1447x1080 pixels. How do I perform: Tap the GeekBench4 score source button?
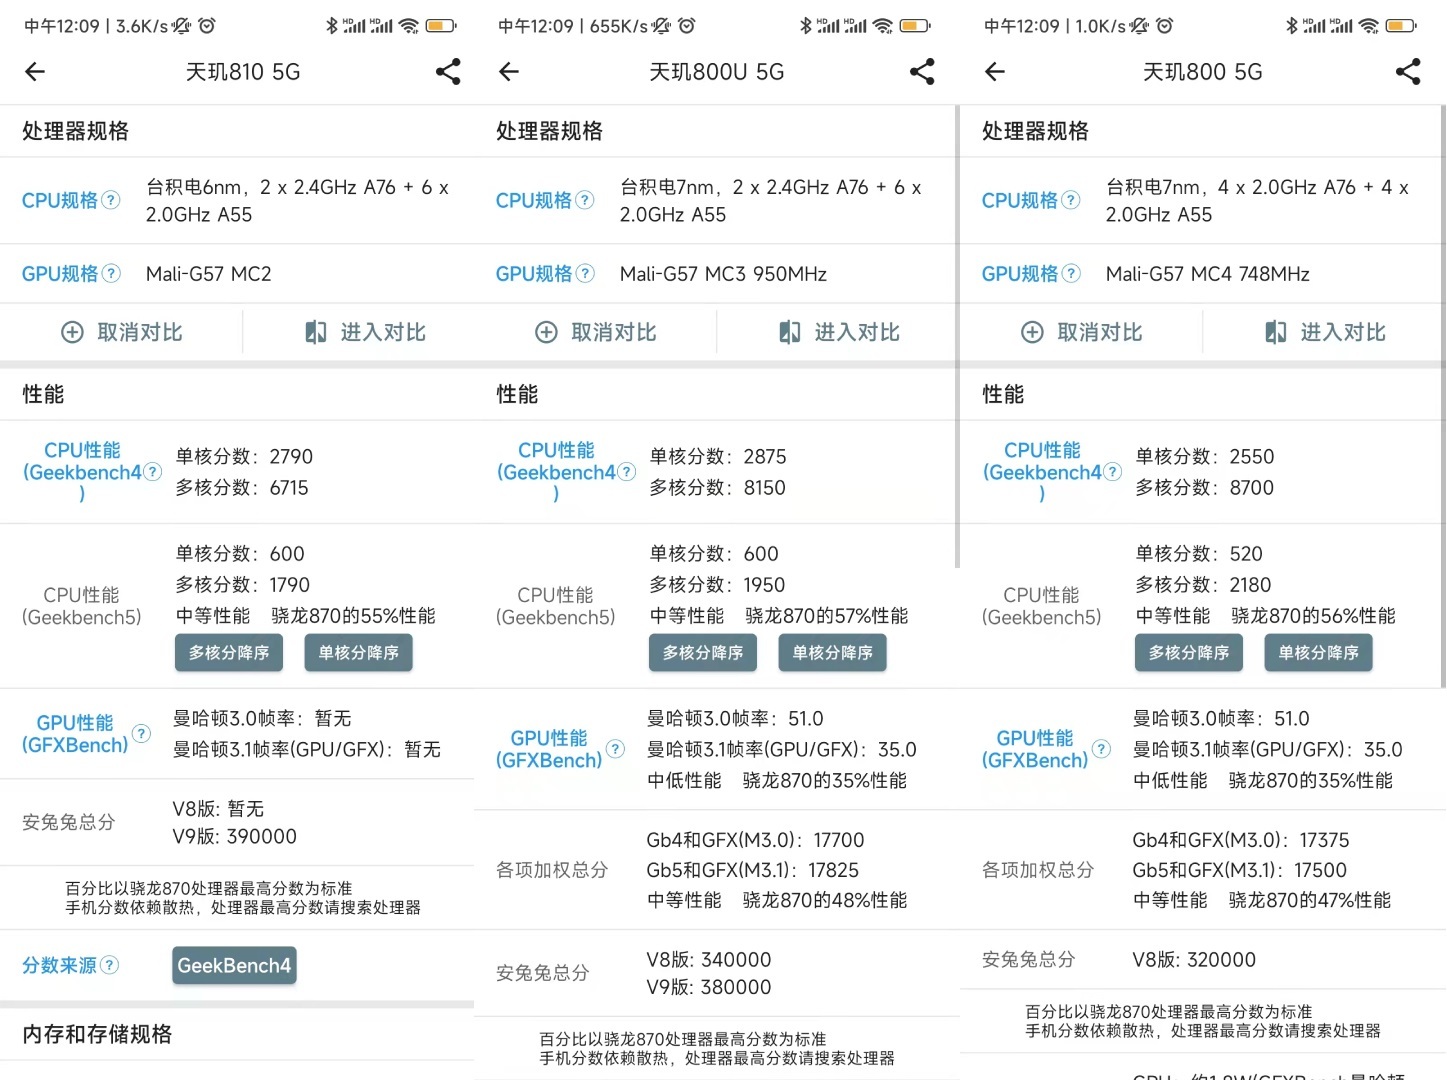[x=234, y=966]
